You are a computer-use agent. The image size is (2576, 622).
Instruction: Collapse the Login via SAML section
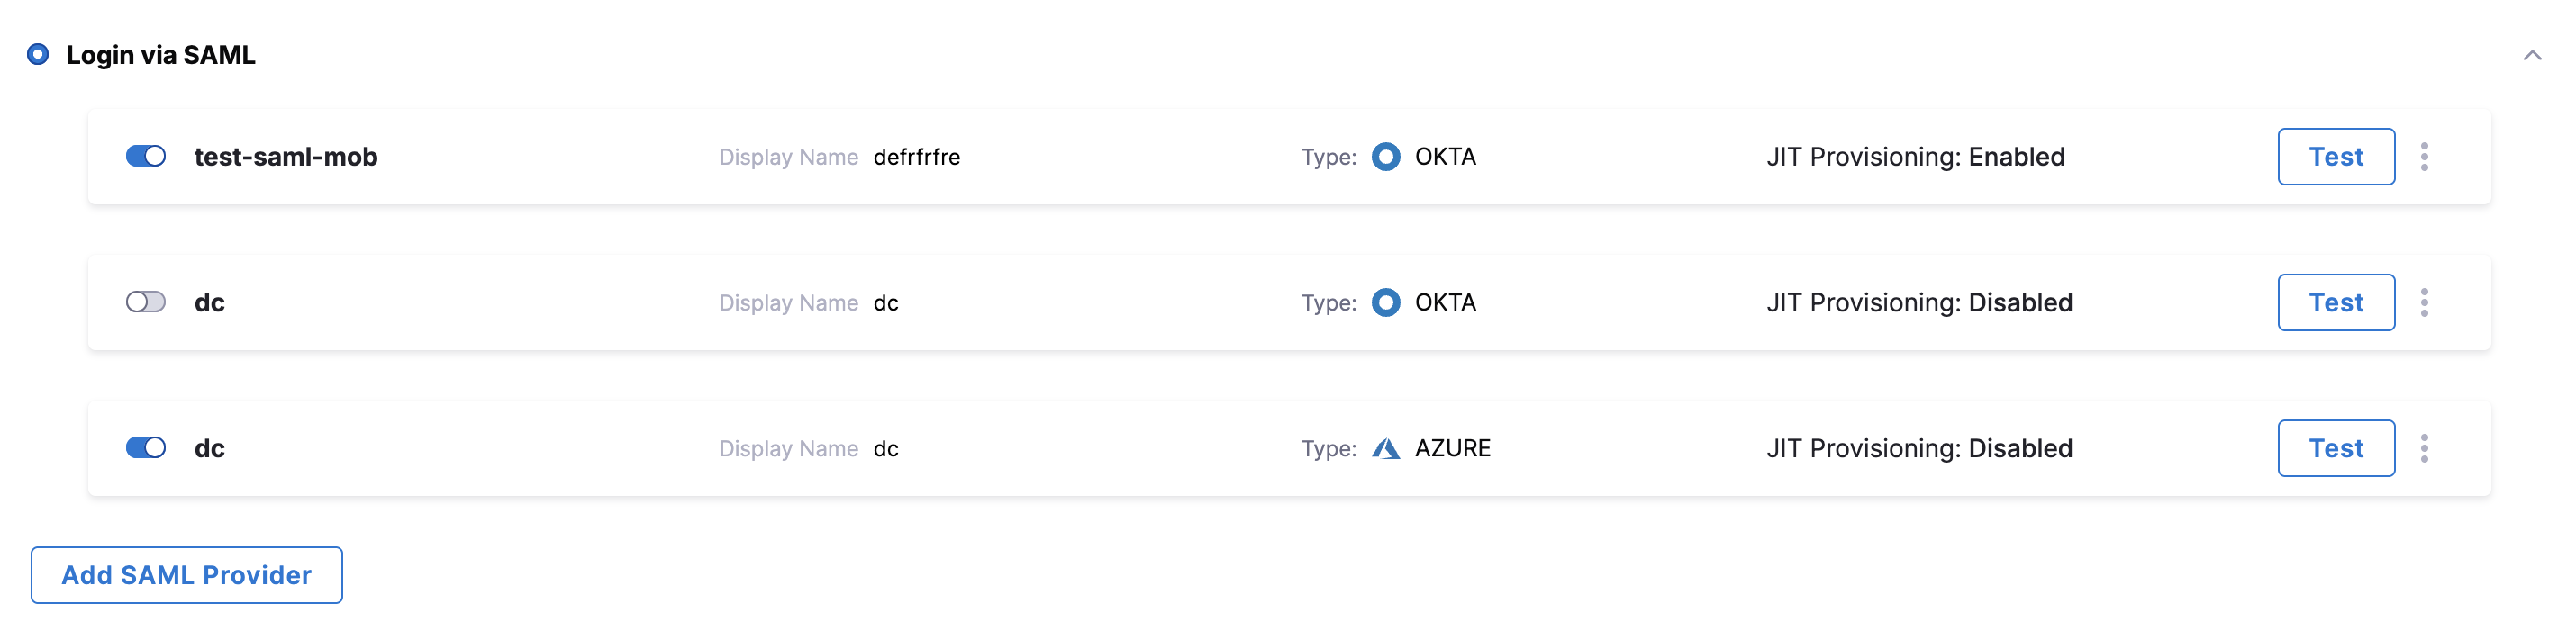pos(2531,55)
